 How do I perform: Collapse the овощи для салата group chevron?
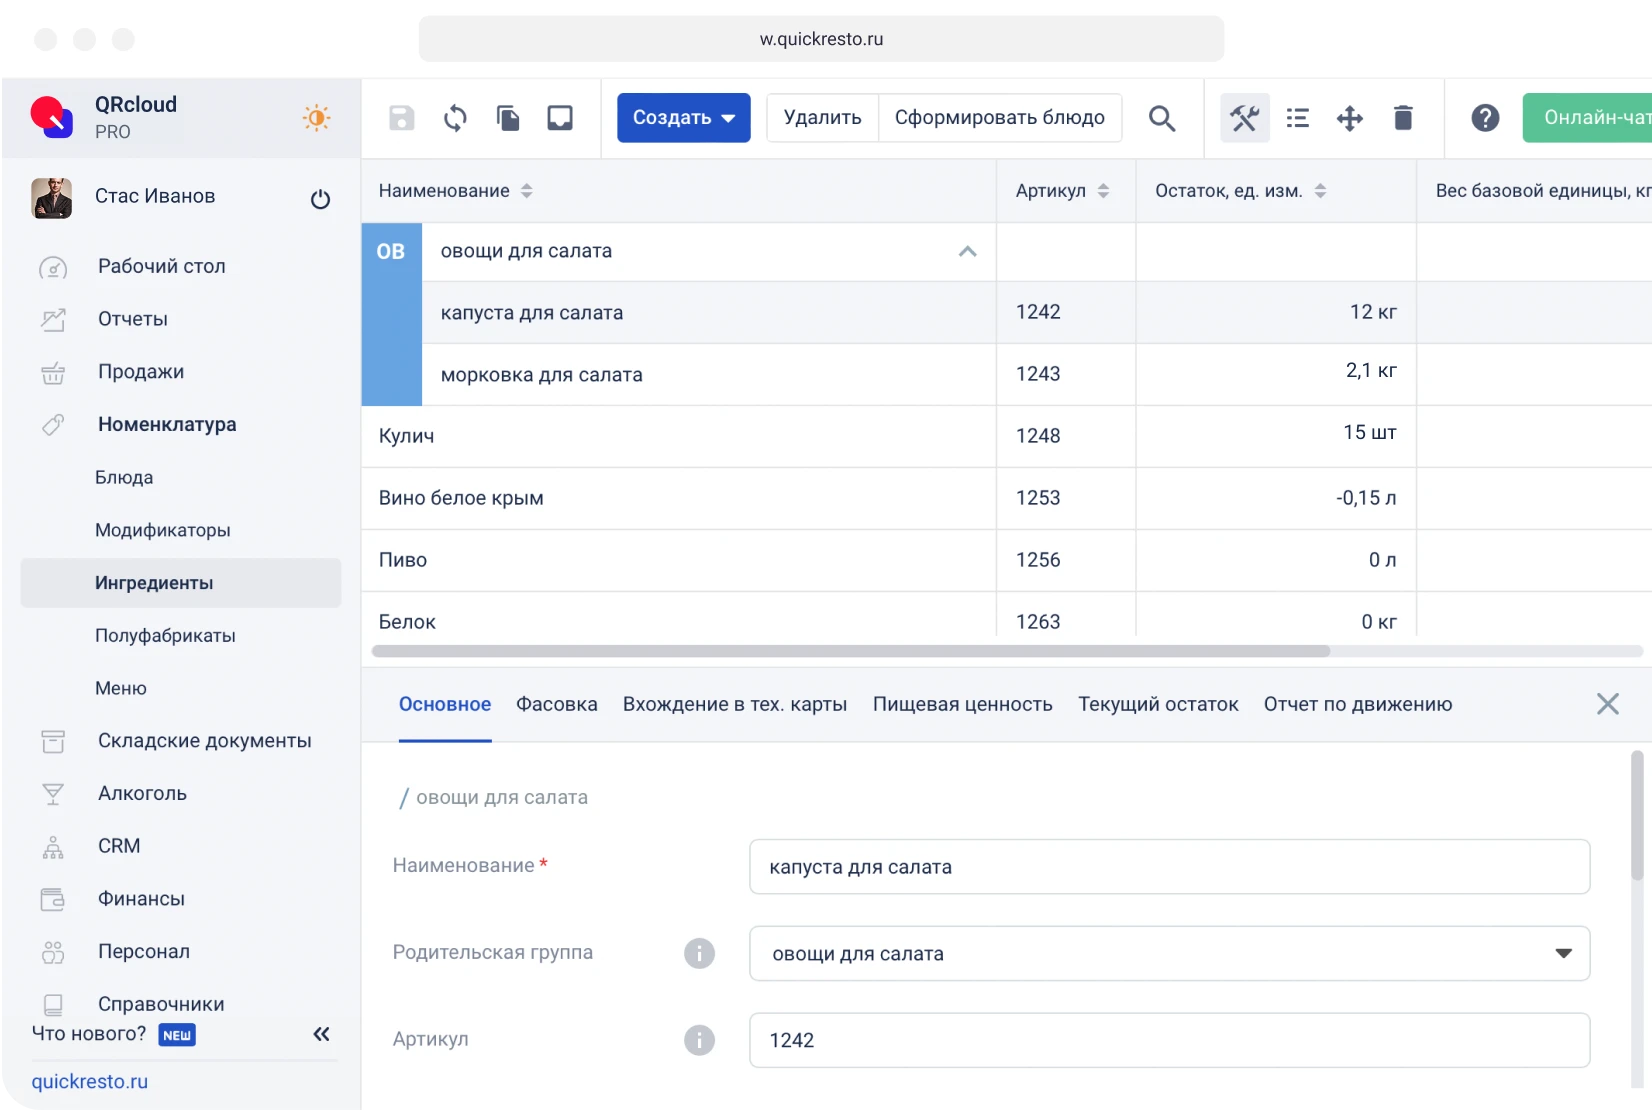click(x=966, y=251)
